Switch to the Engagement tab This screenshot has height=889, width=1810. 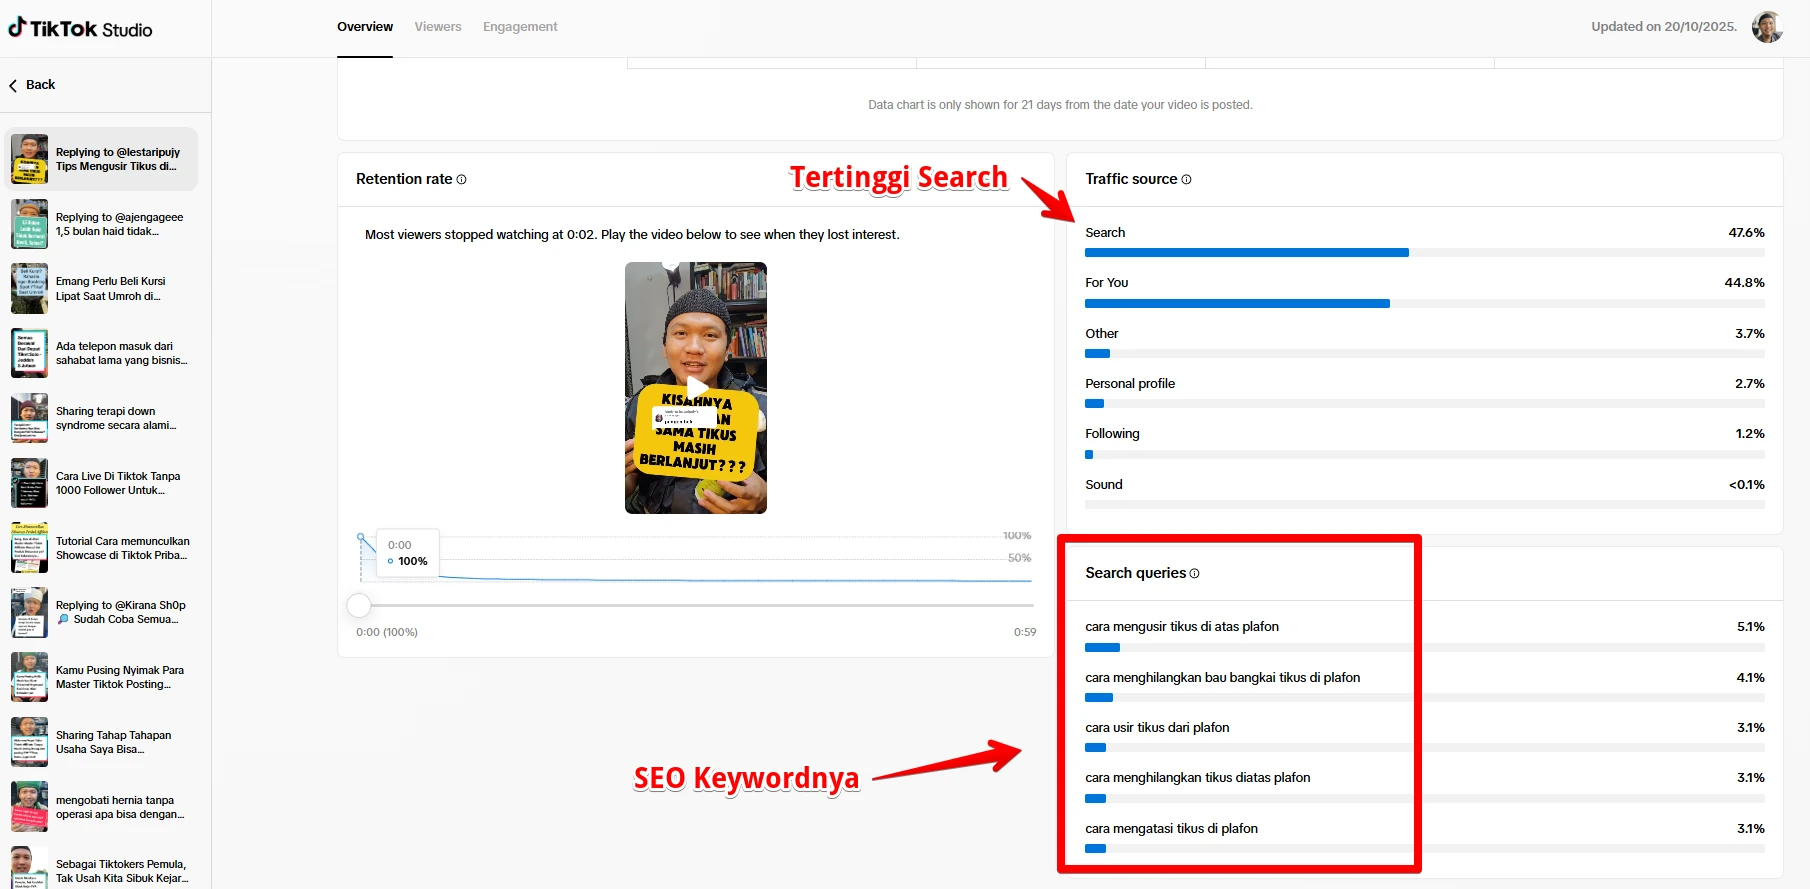(520, 27)
